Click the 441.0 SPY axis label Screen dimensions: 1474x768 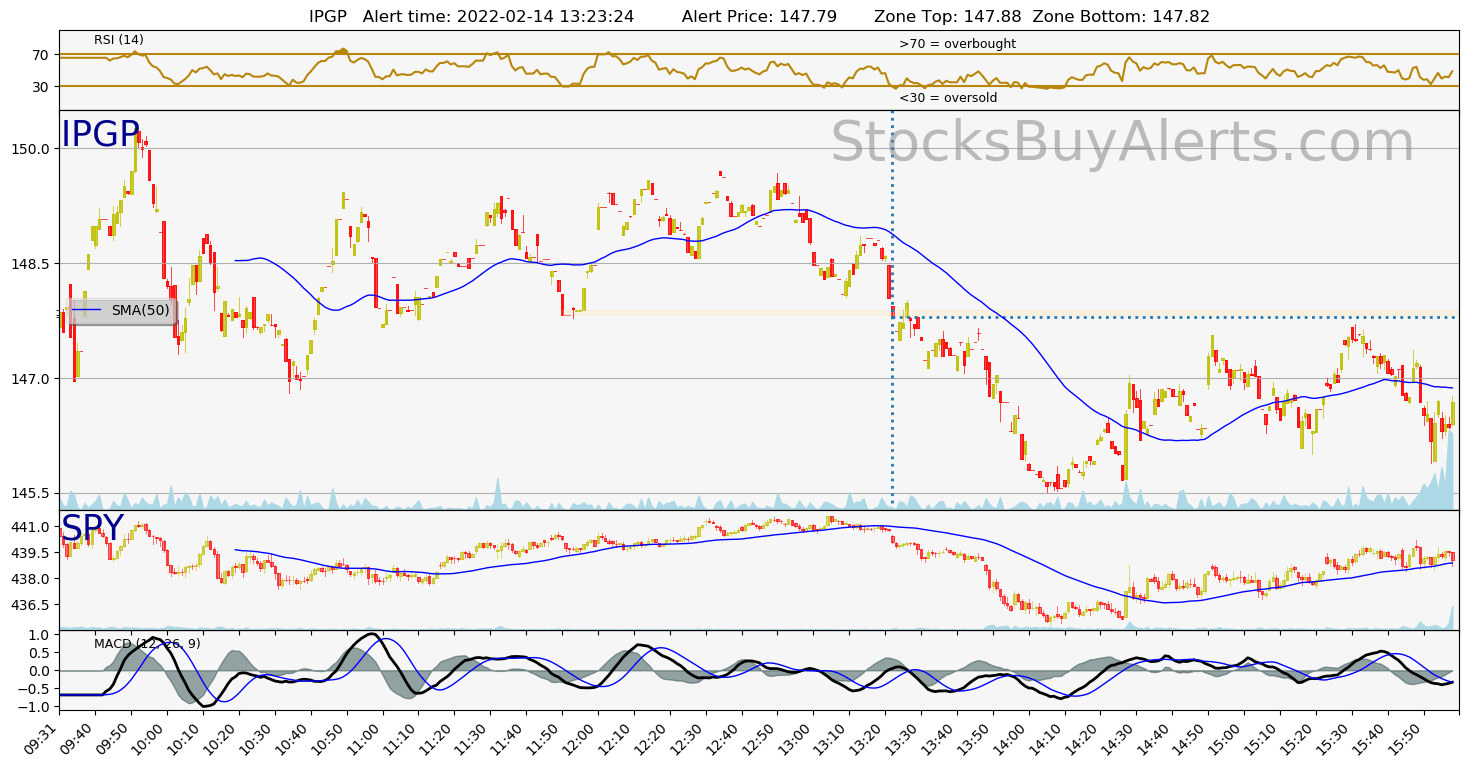pyautogui.click(x=33, y=527)
